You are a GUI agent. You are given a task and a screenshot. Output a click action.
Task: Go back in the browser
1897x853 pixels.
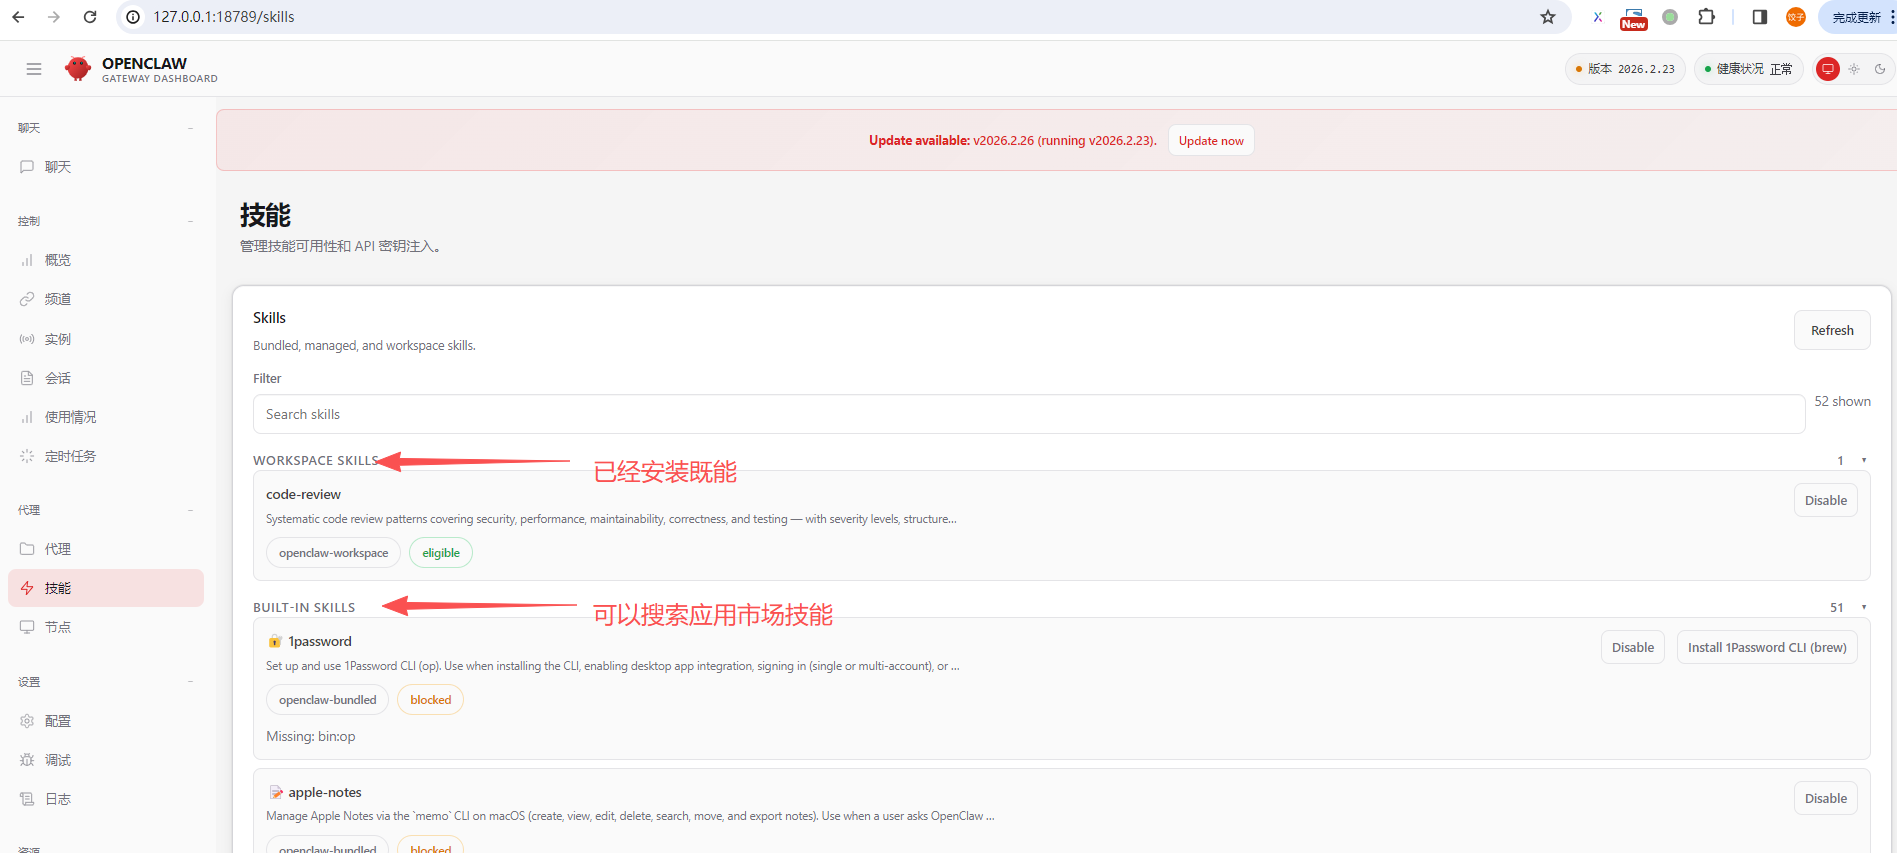pos(18,17)
